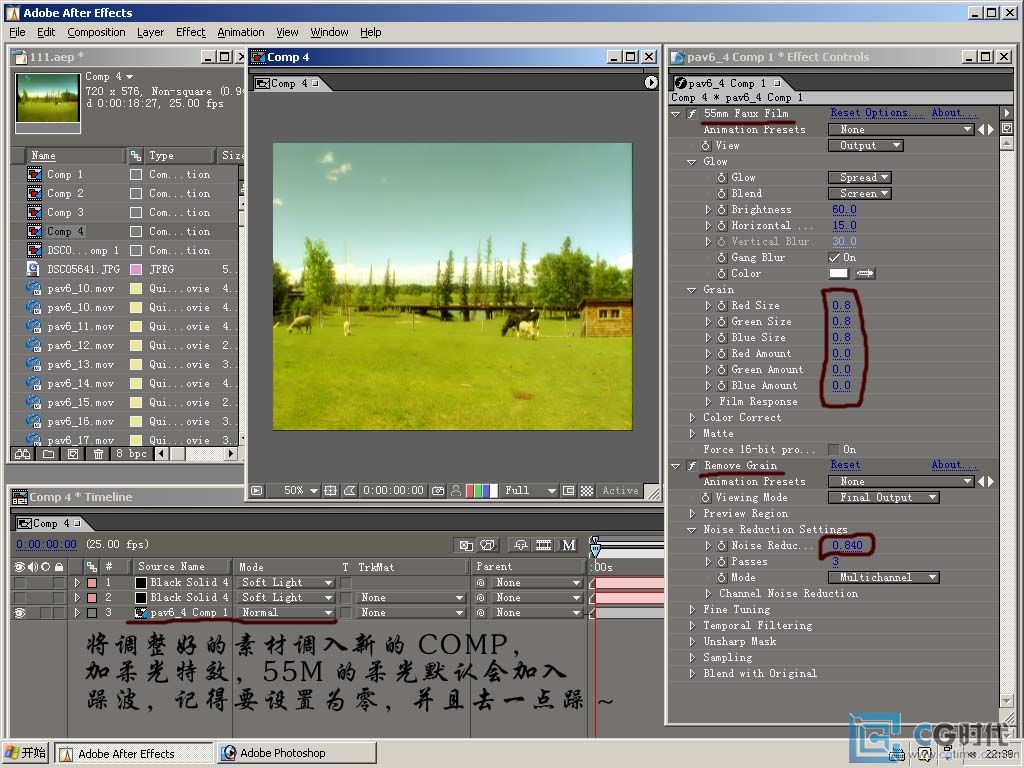Open the Glow type Spread dropdown
This screenshot has width=1024, height=768.
tap(859, 177)
